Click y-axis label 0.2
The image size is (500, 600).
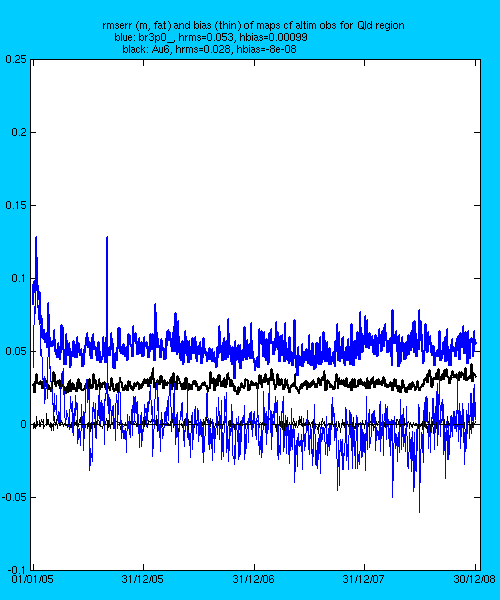pyautogui.click(x=19, y=132)
